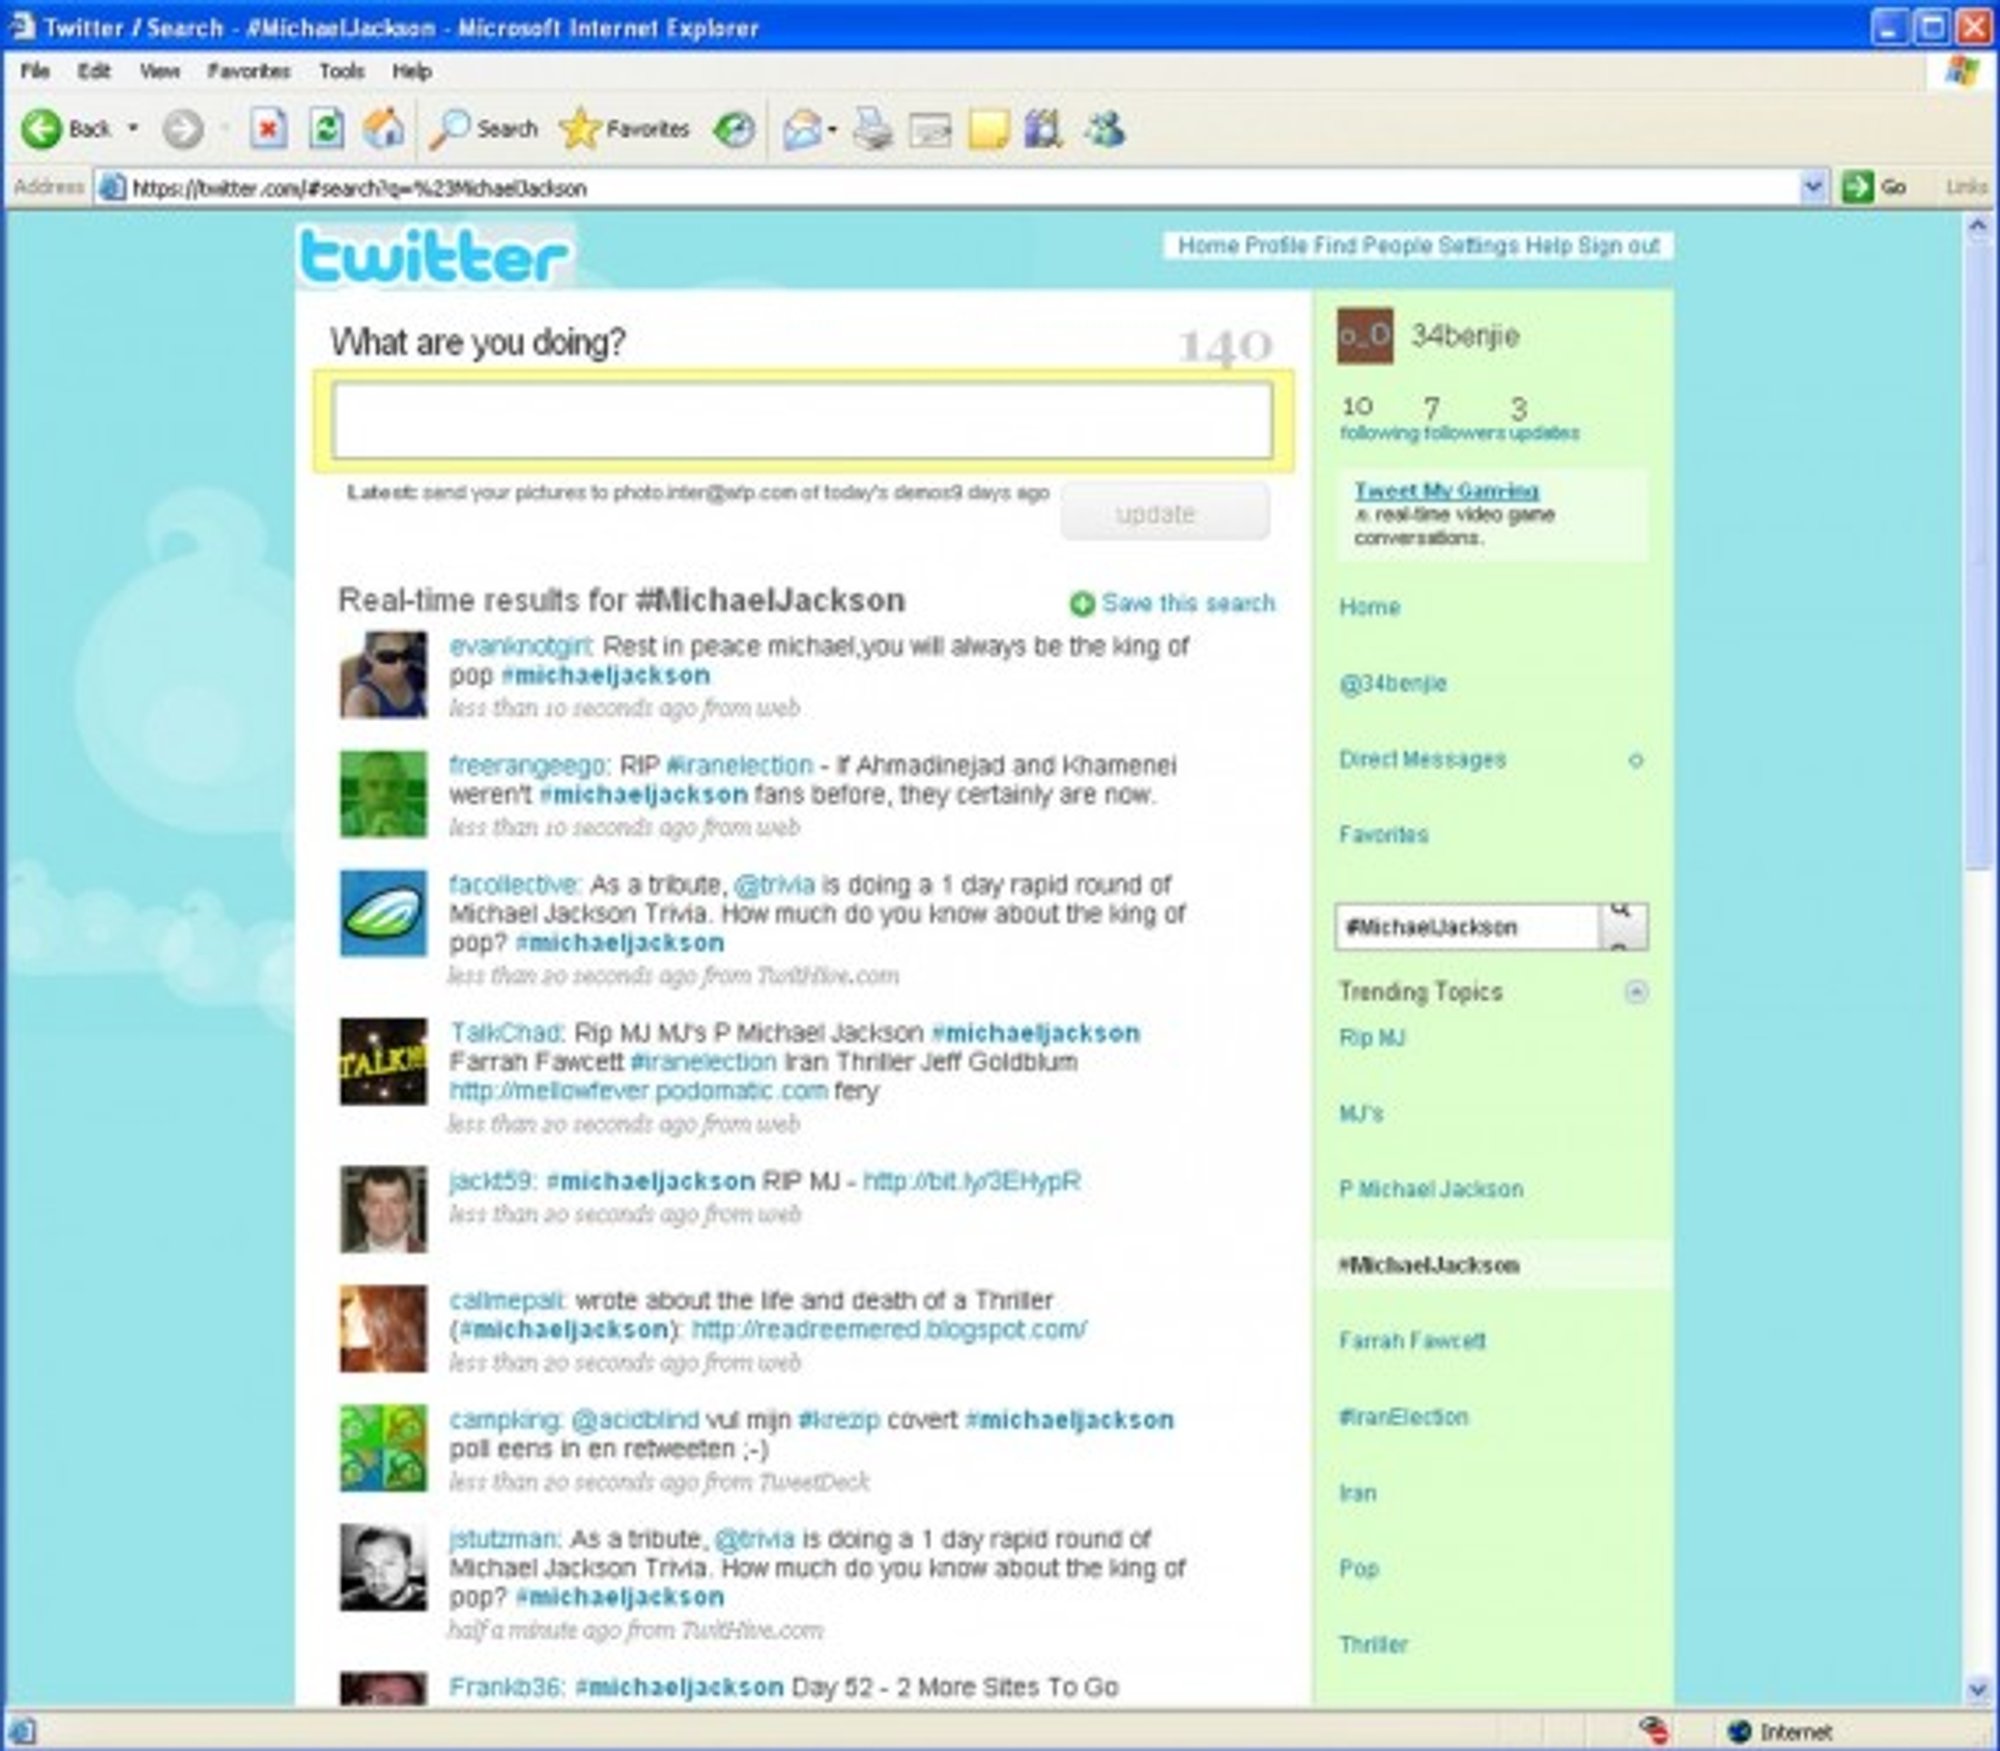Viewport: 2000px width, 1751px height.
Task: Click the Messenger buddies toolbar icon
Action: point(1105,129)
